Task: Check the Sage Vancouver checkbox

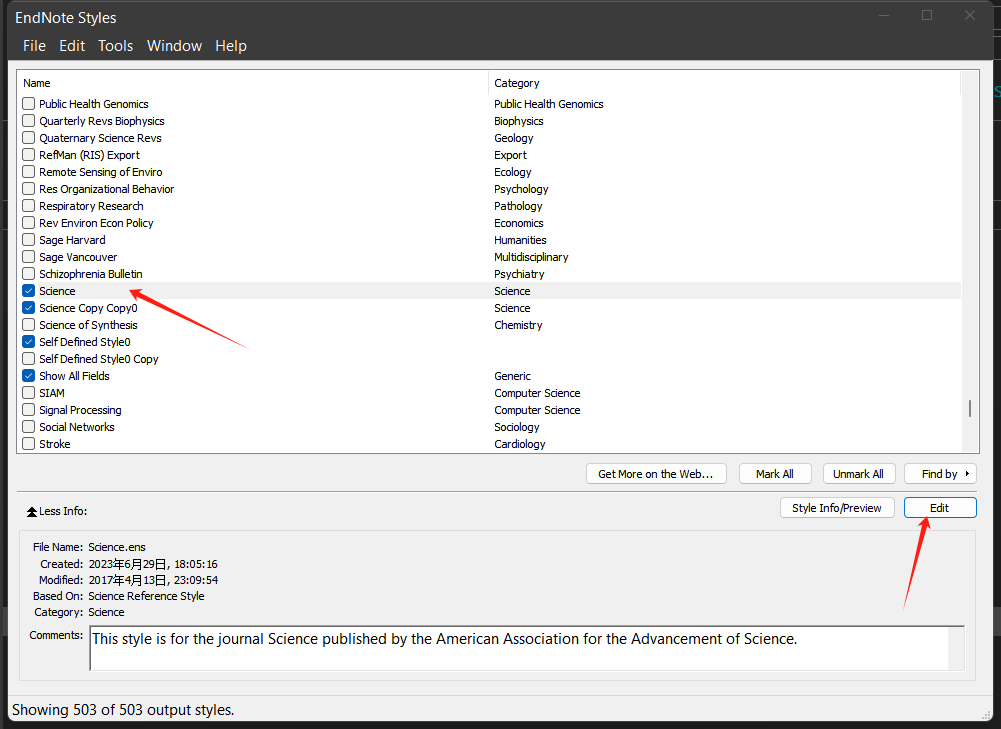Action: click(x=29, y=257)
